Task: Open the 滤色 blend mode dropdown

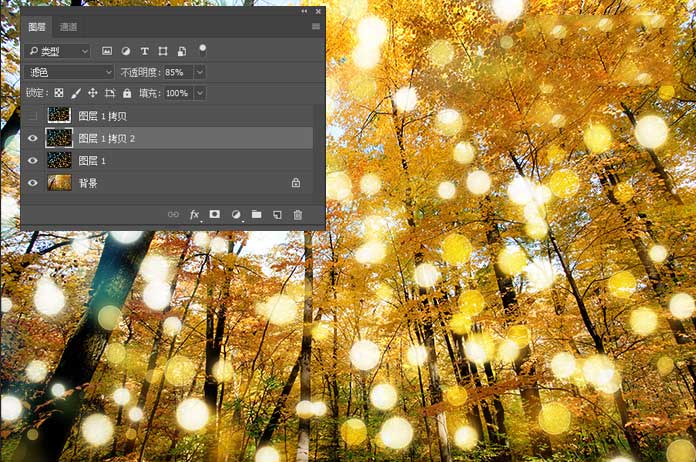Action: point(70,72)
